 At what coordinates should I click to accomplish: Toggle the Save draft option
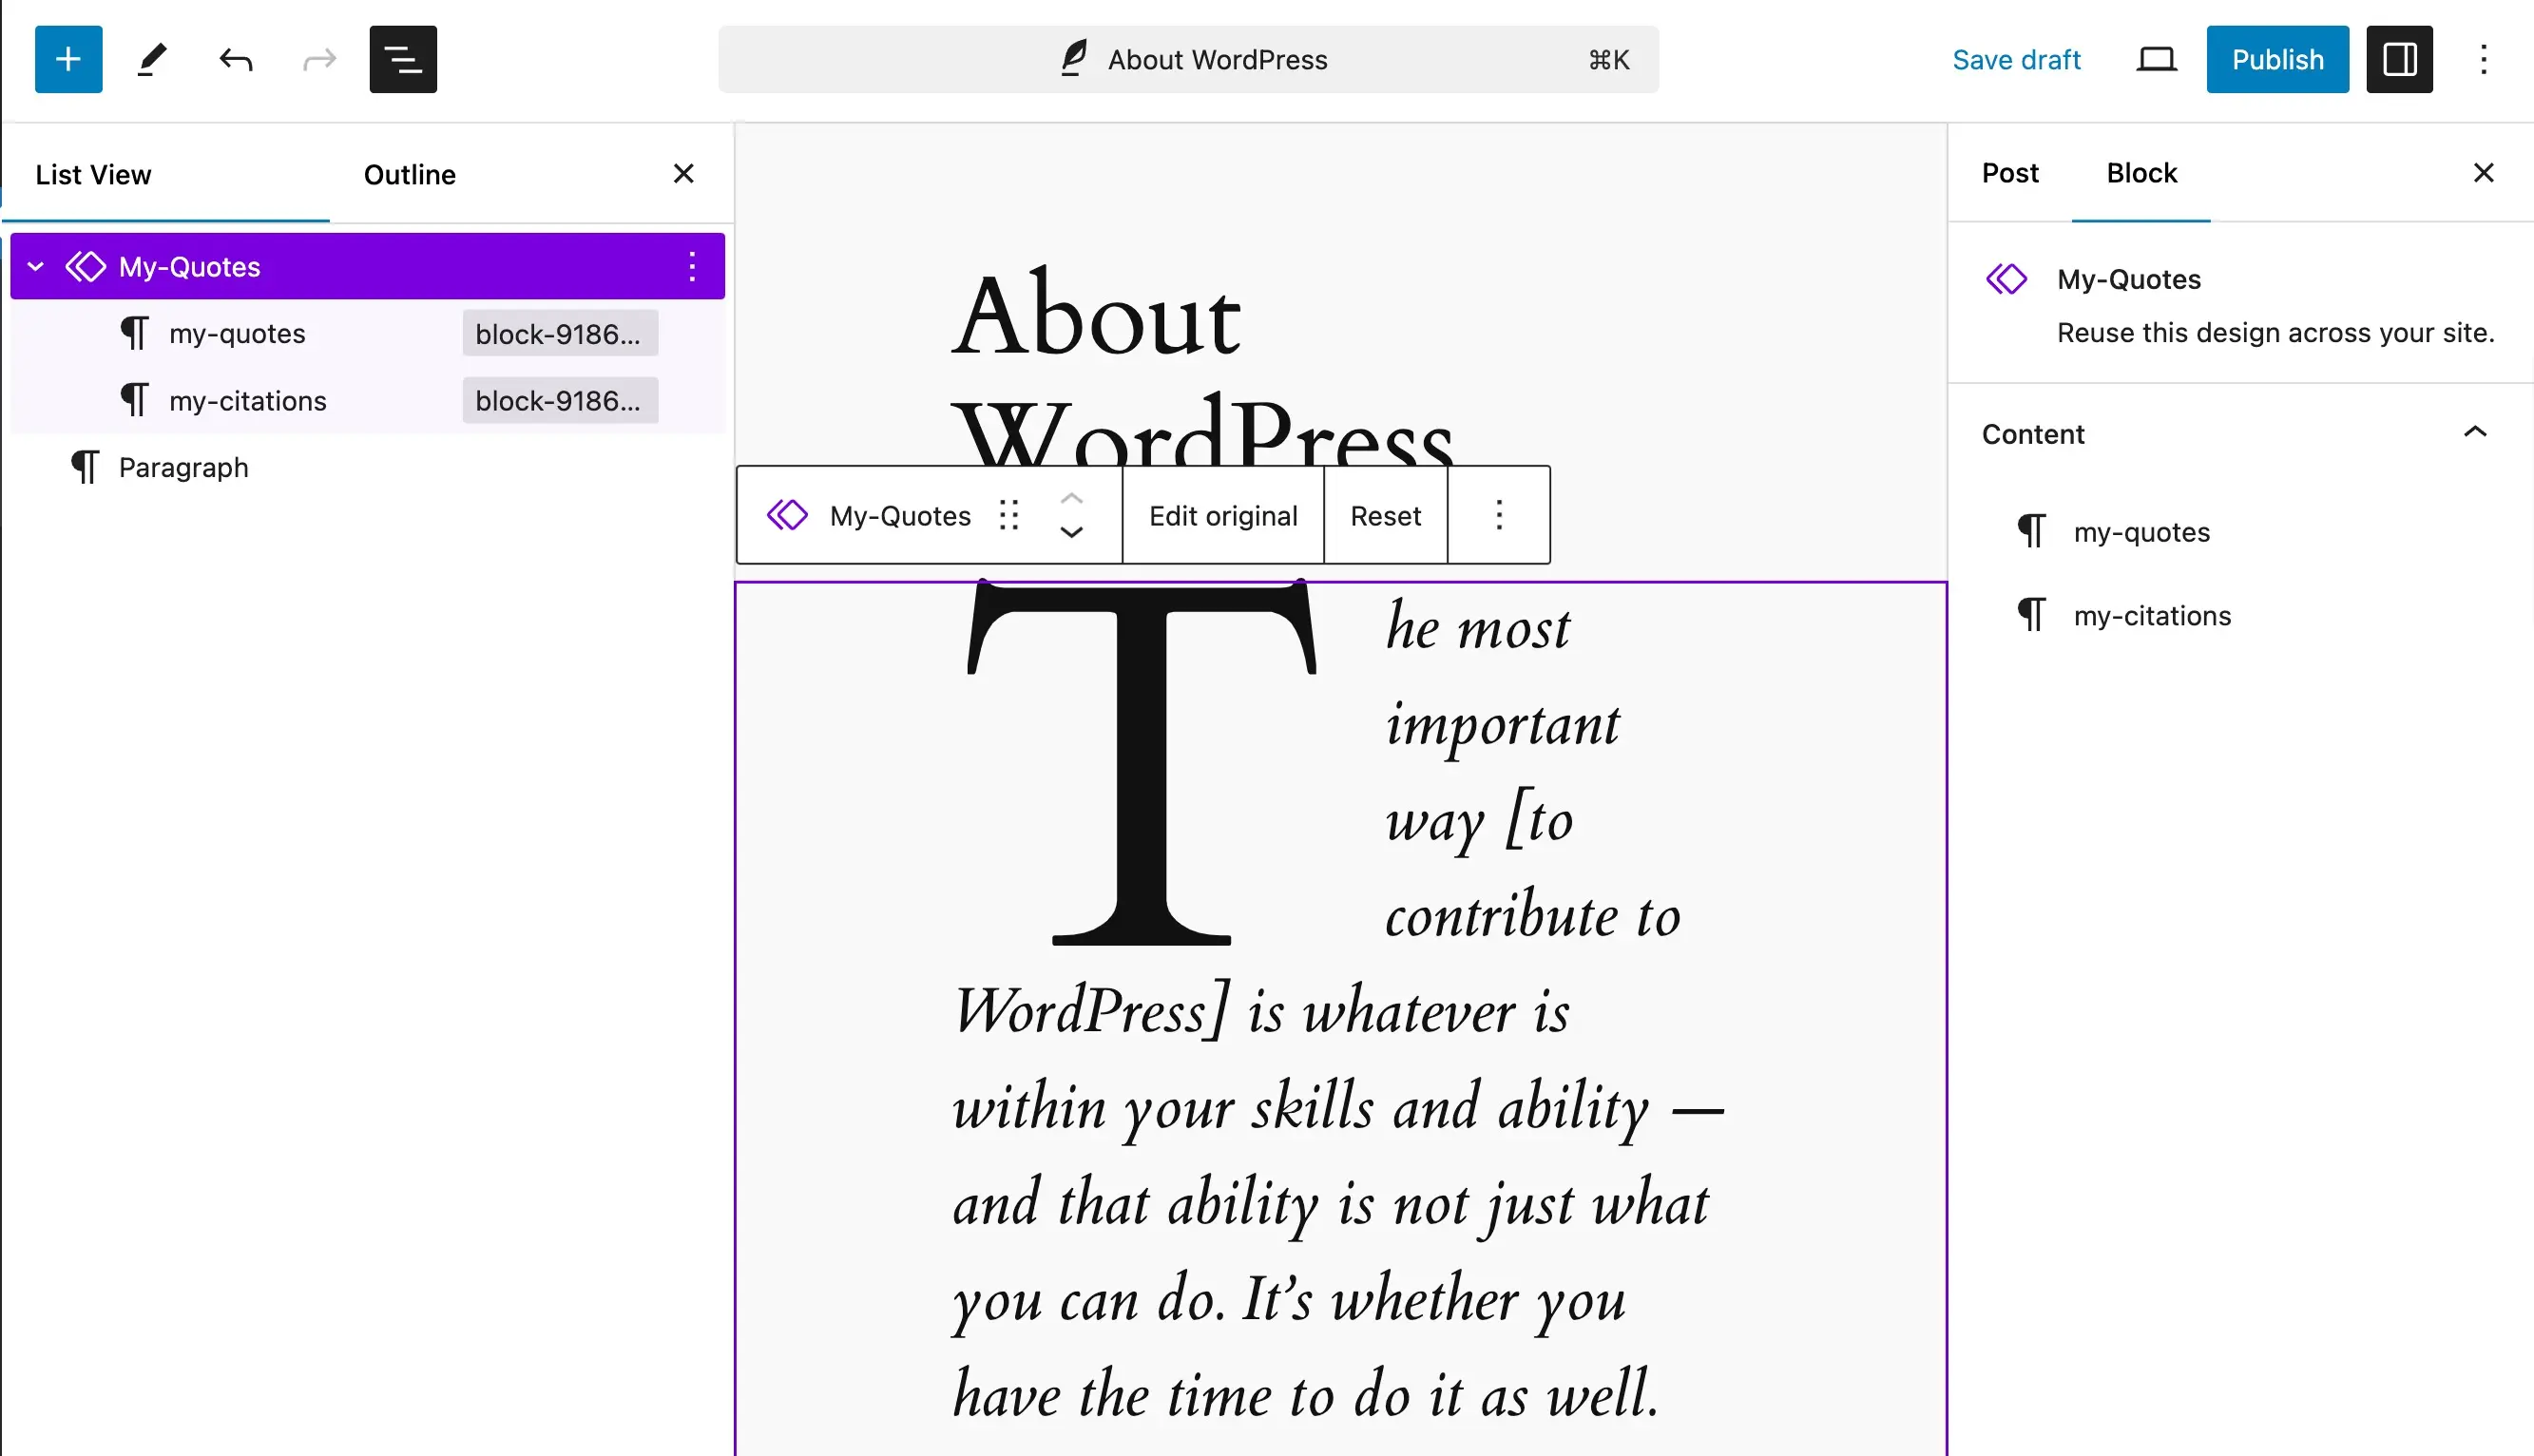point(2015,59)
